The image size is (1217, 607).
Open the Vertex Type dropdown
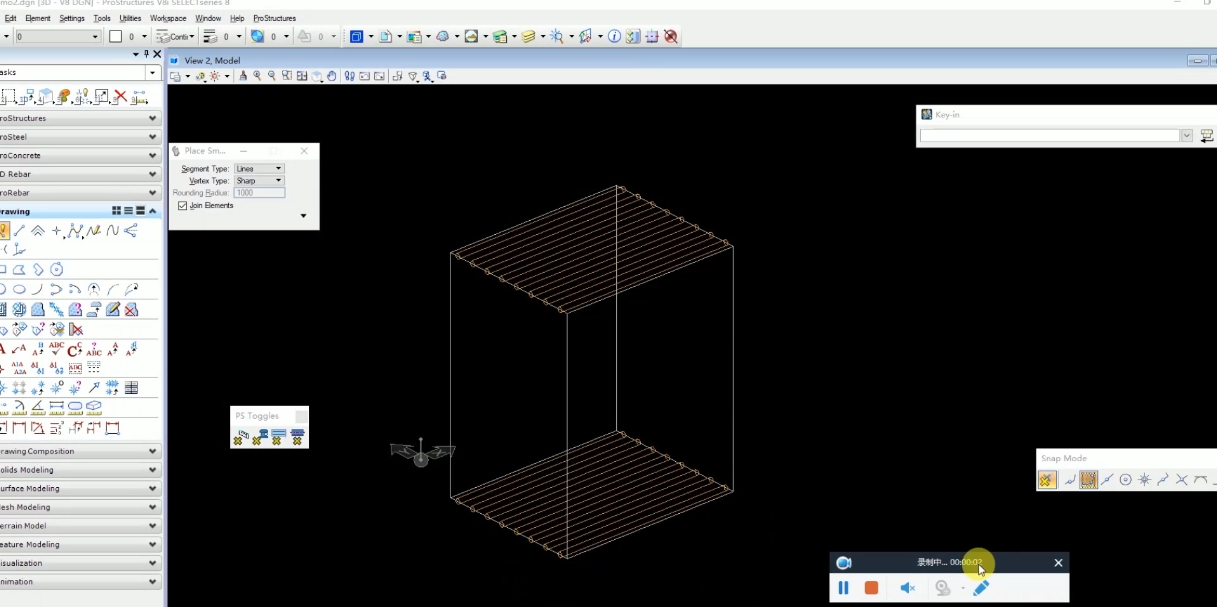pos(259,181)
